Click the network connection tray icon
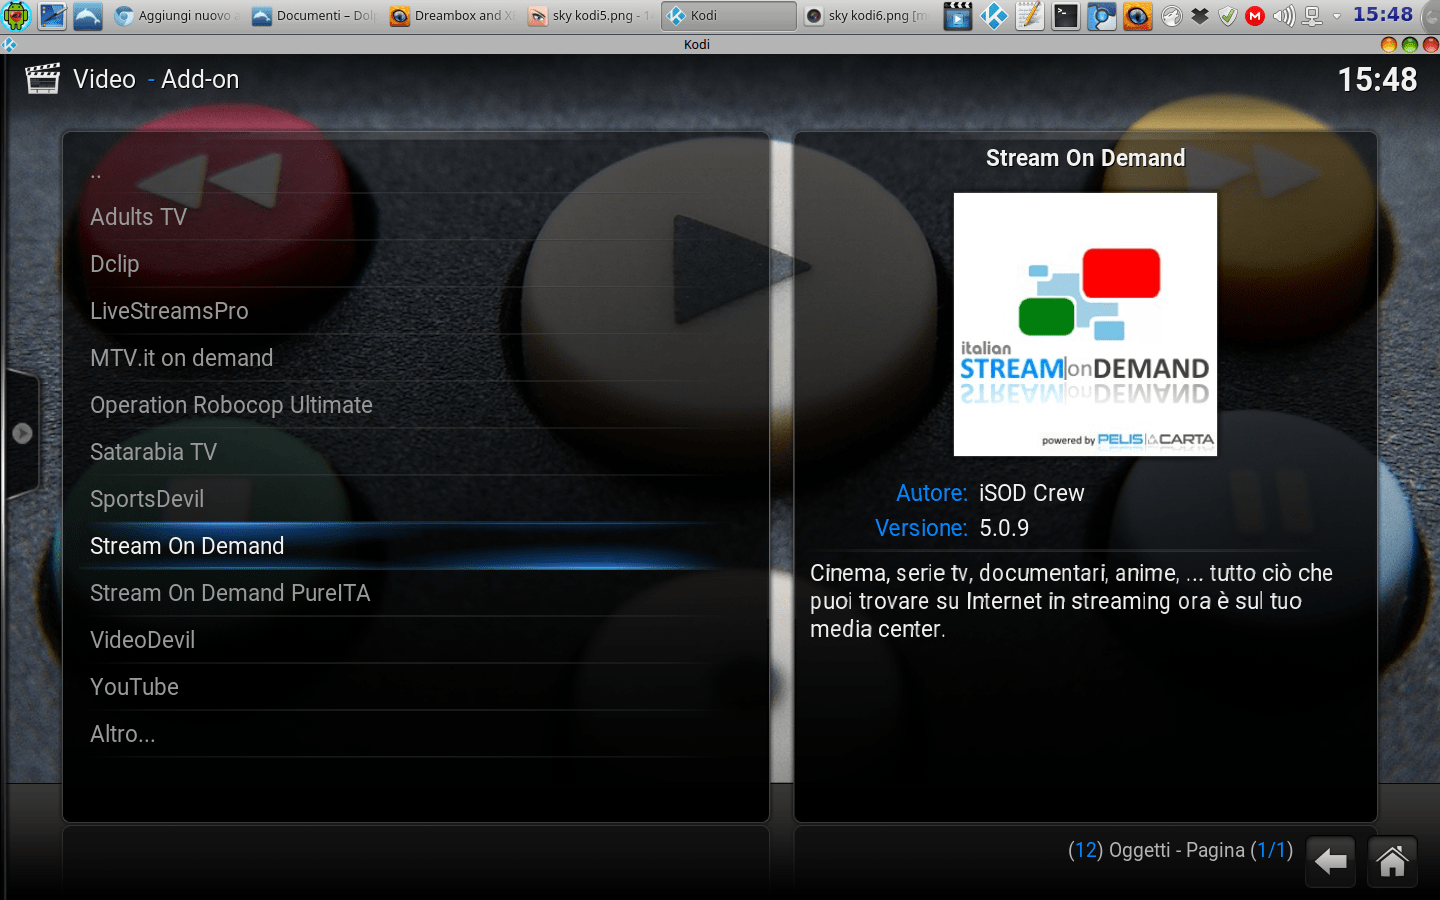This screenshot has height=900, width=1440. coord(1312,16)
